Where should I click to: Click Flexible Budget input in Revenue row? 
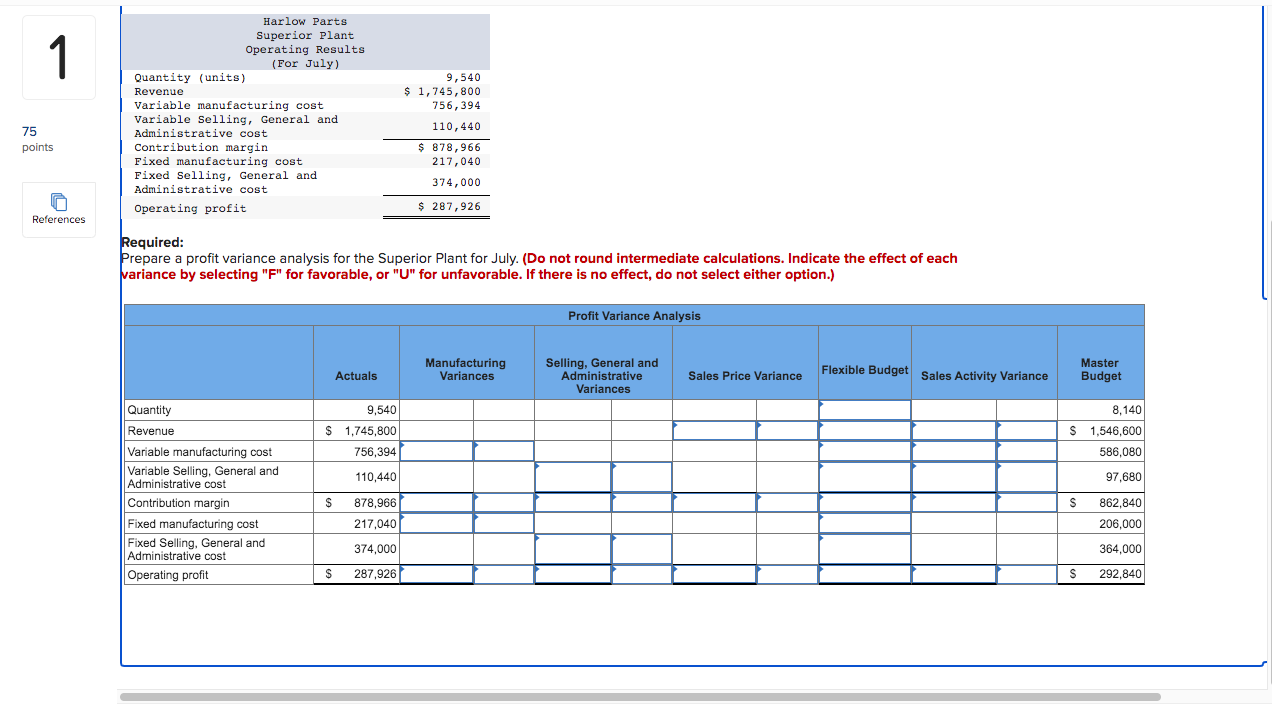tap(865, 430)
